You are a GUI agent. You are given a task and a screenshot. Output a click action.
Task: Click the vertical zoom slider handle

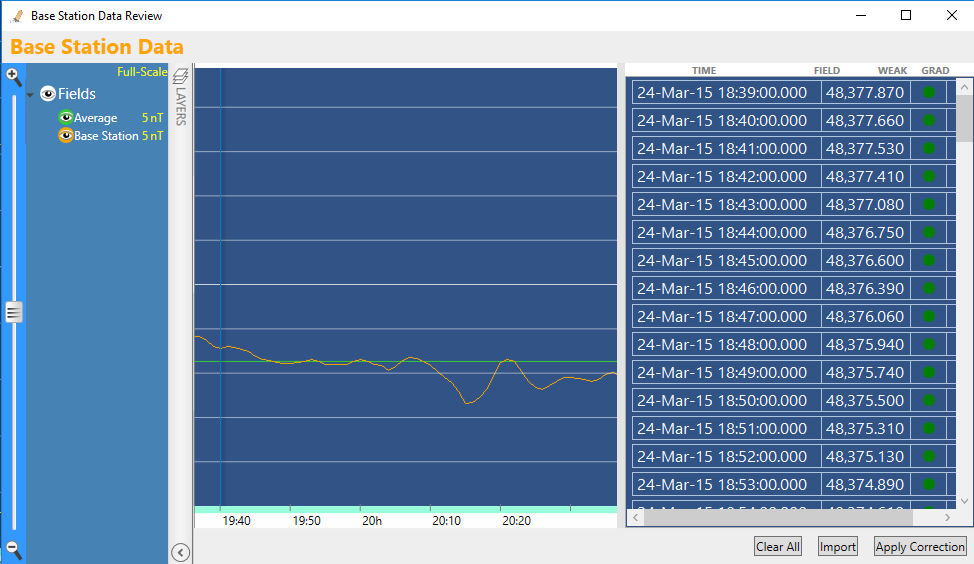(13, 312)
